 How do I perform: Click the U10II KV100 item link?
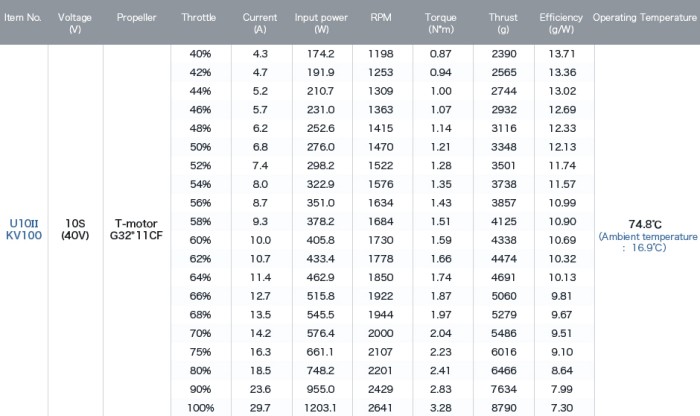coord(24,229)
